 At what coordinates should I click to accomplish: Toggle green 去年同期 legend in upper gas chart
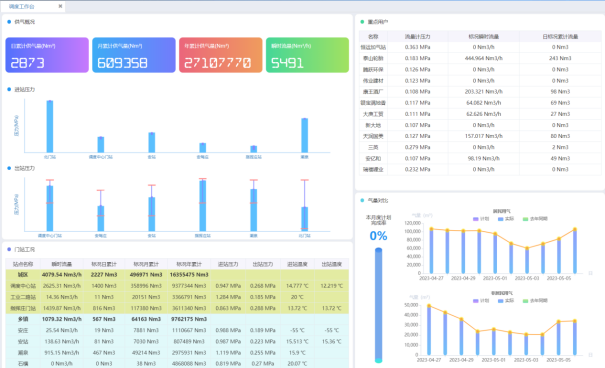pos(535,219)
